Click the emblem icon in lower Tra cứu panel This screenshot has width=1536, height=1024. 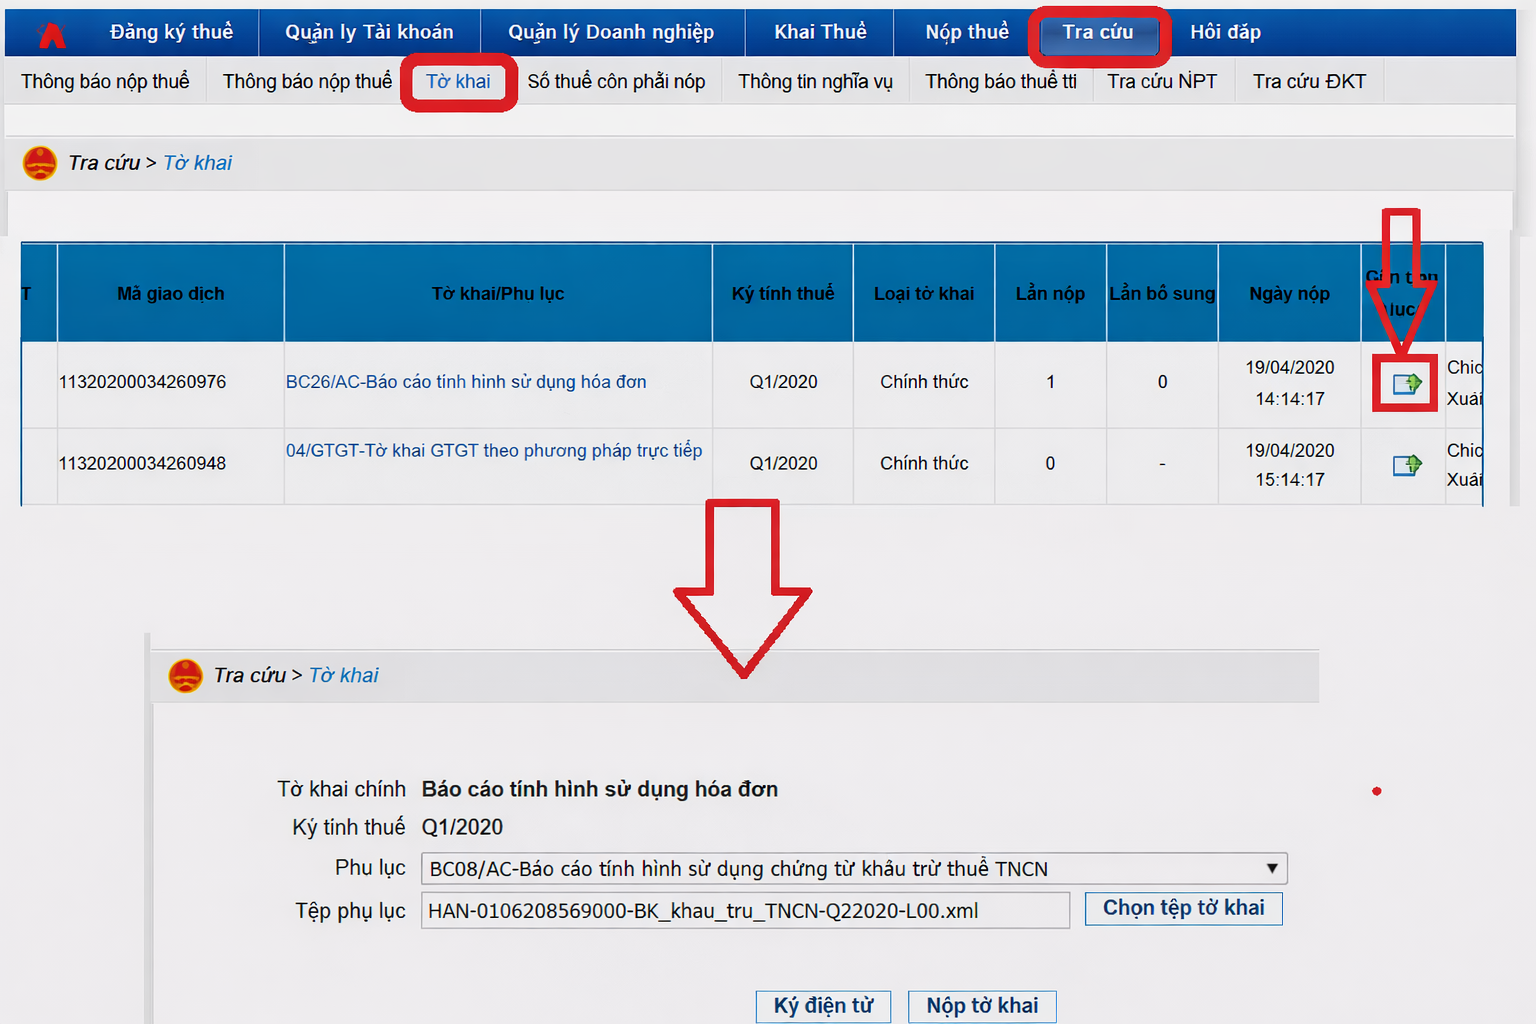tap(185, 676)
